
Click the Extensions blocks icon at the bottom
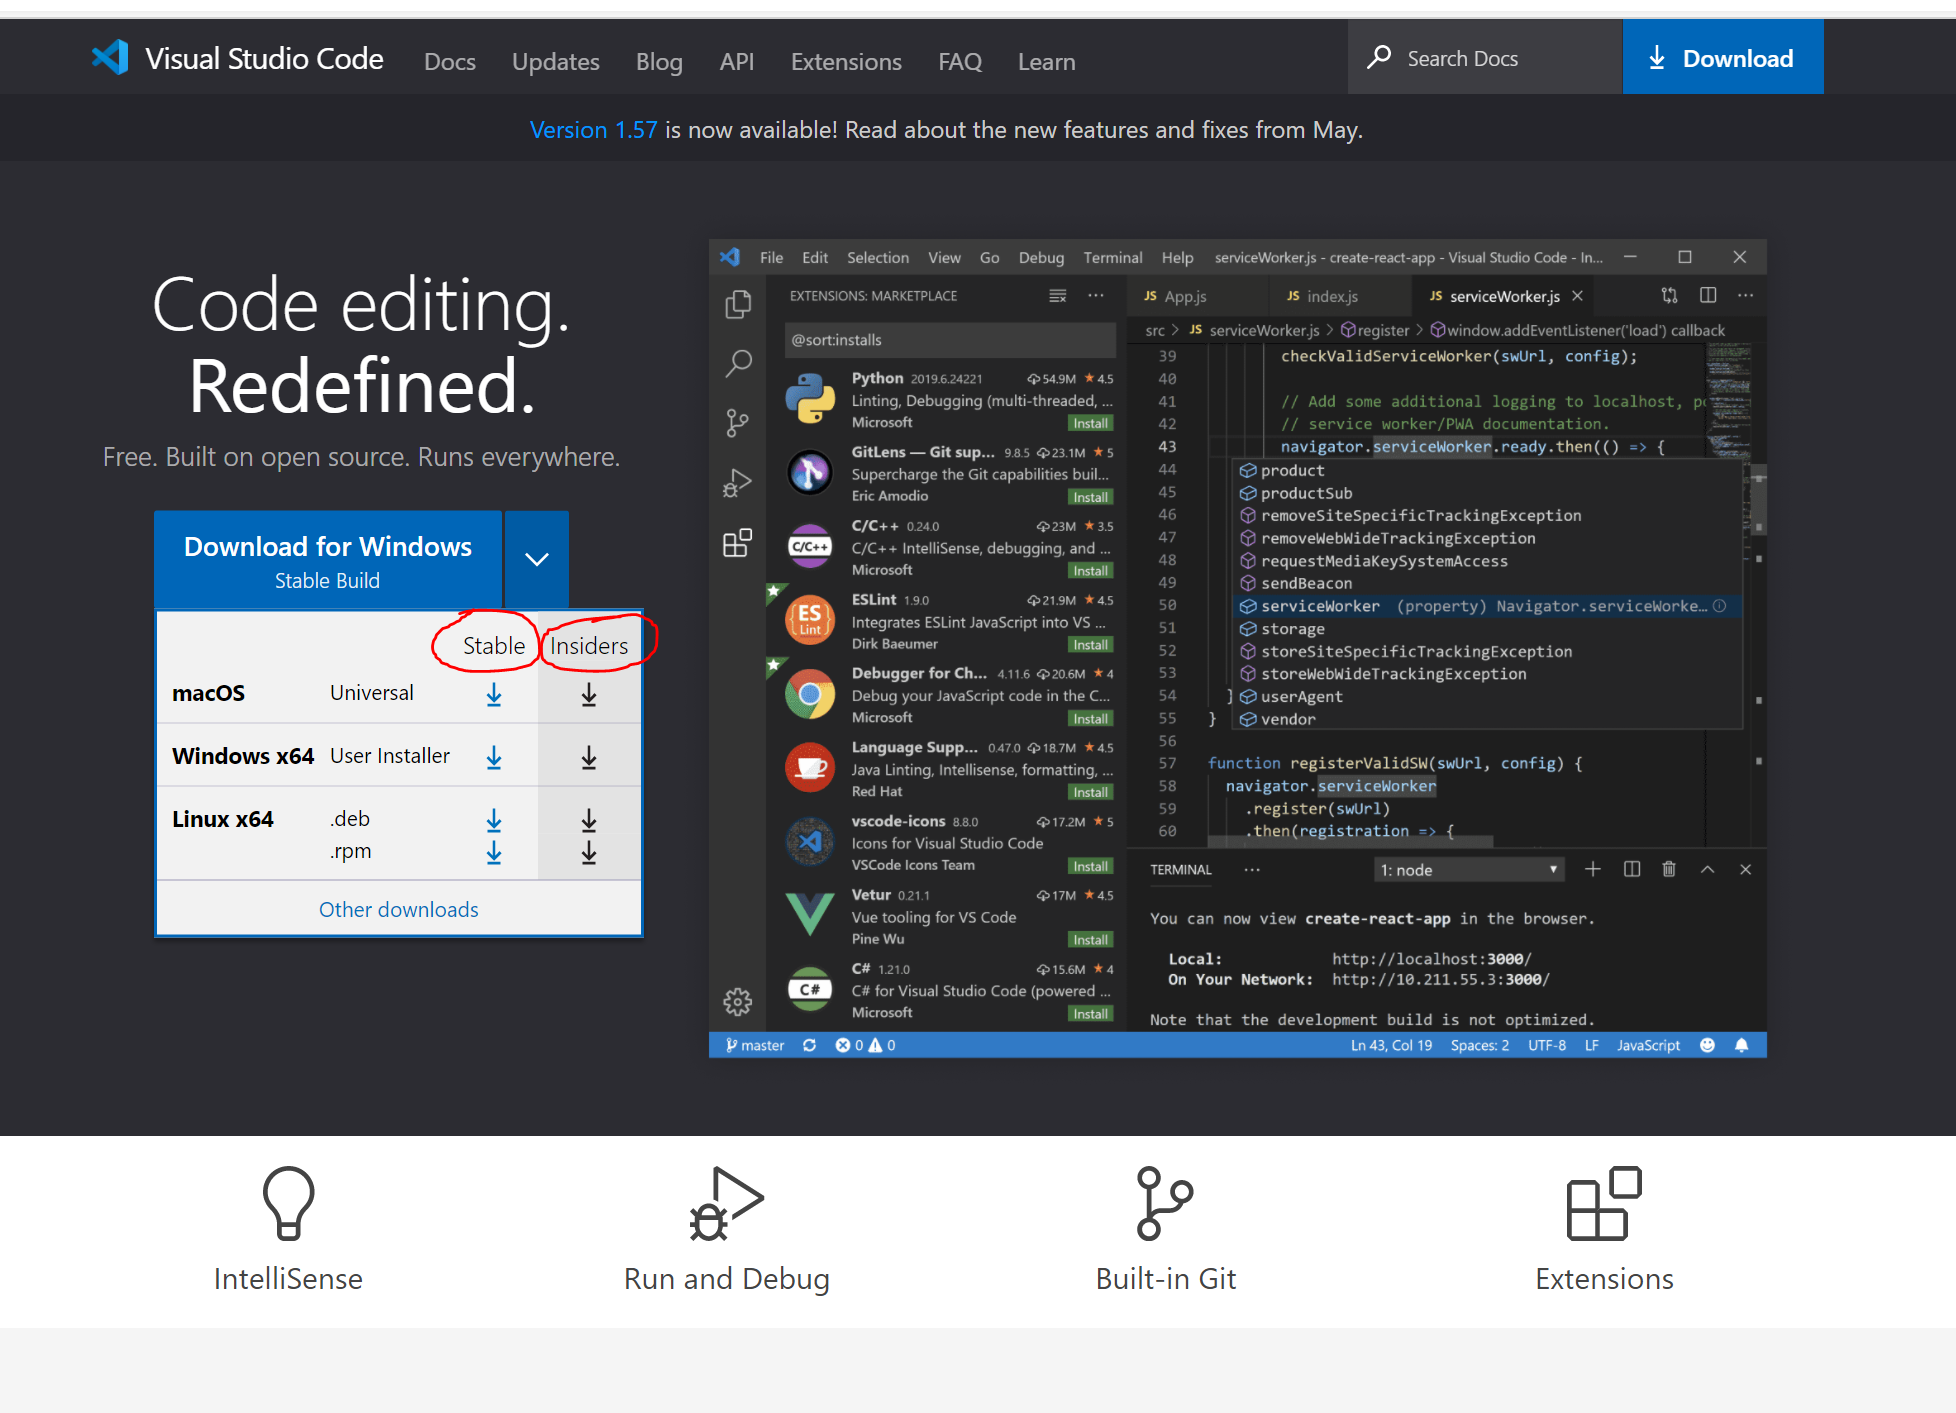tap(1604, 1203)
